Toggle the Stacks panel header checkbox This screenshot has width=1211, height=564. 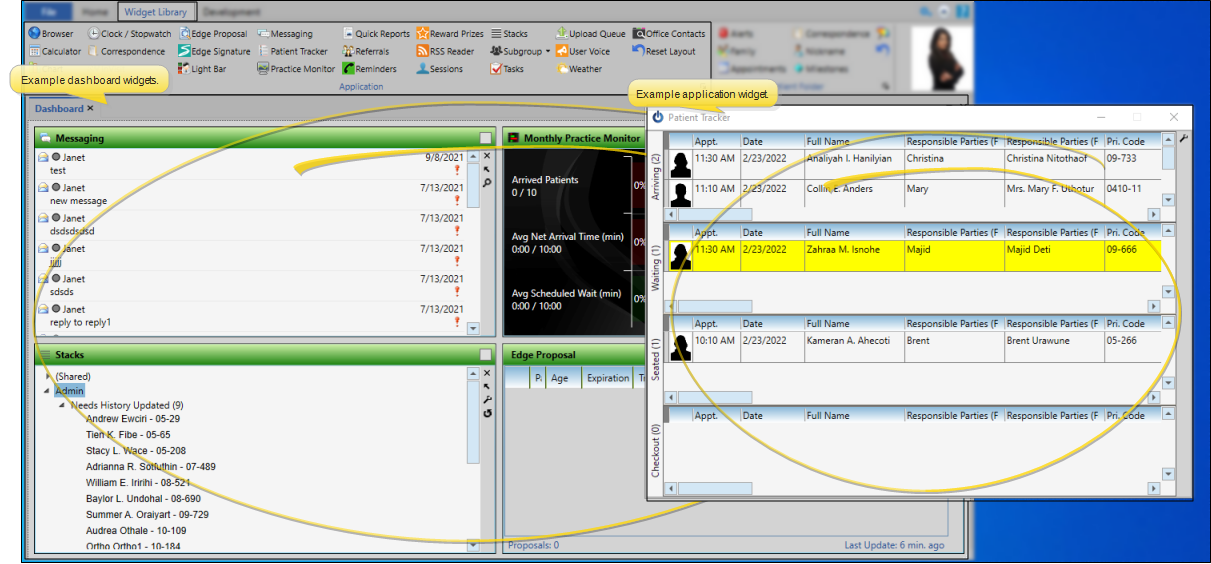485,355
